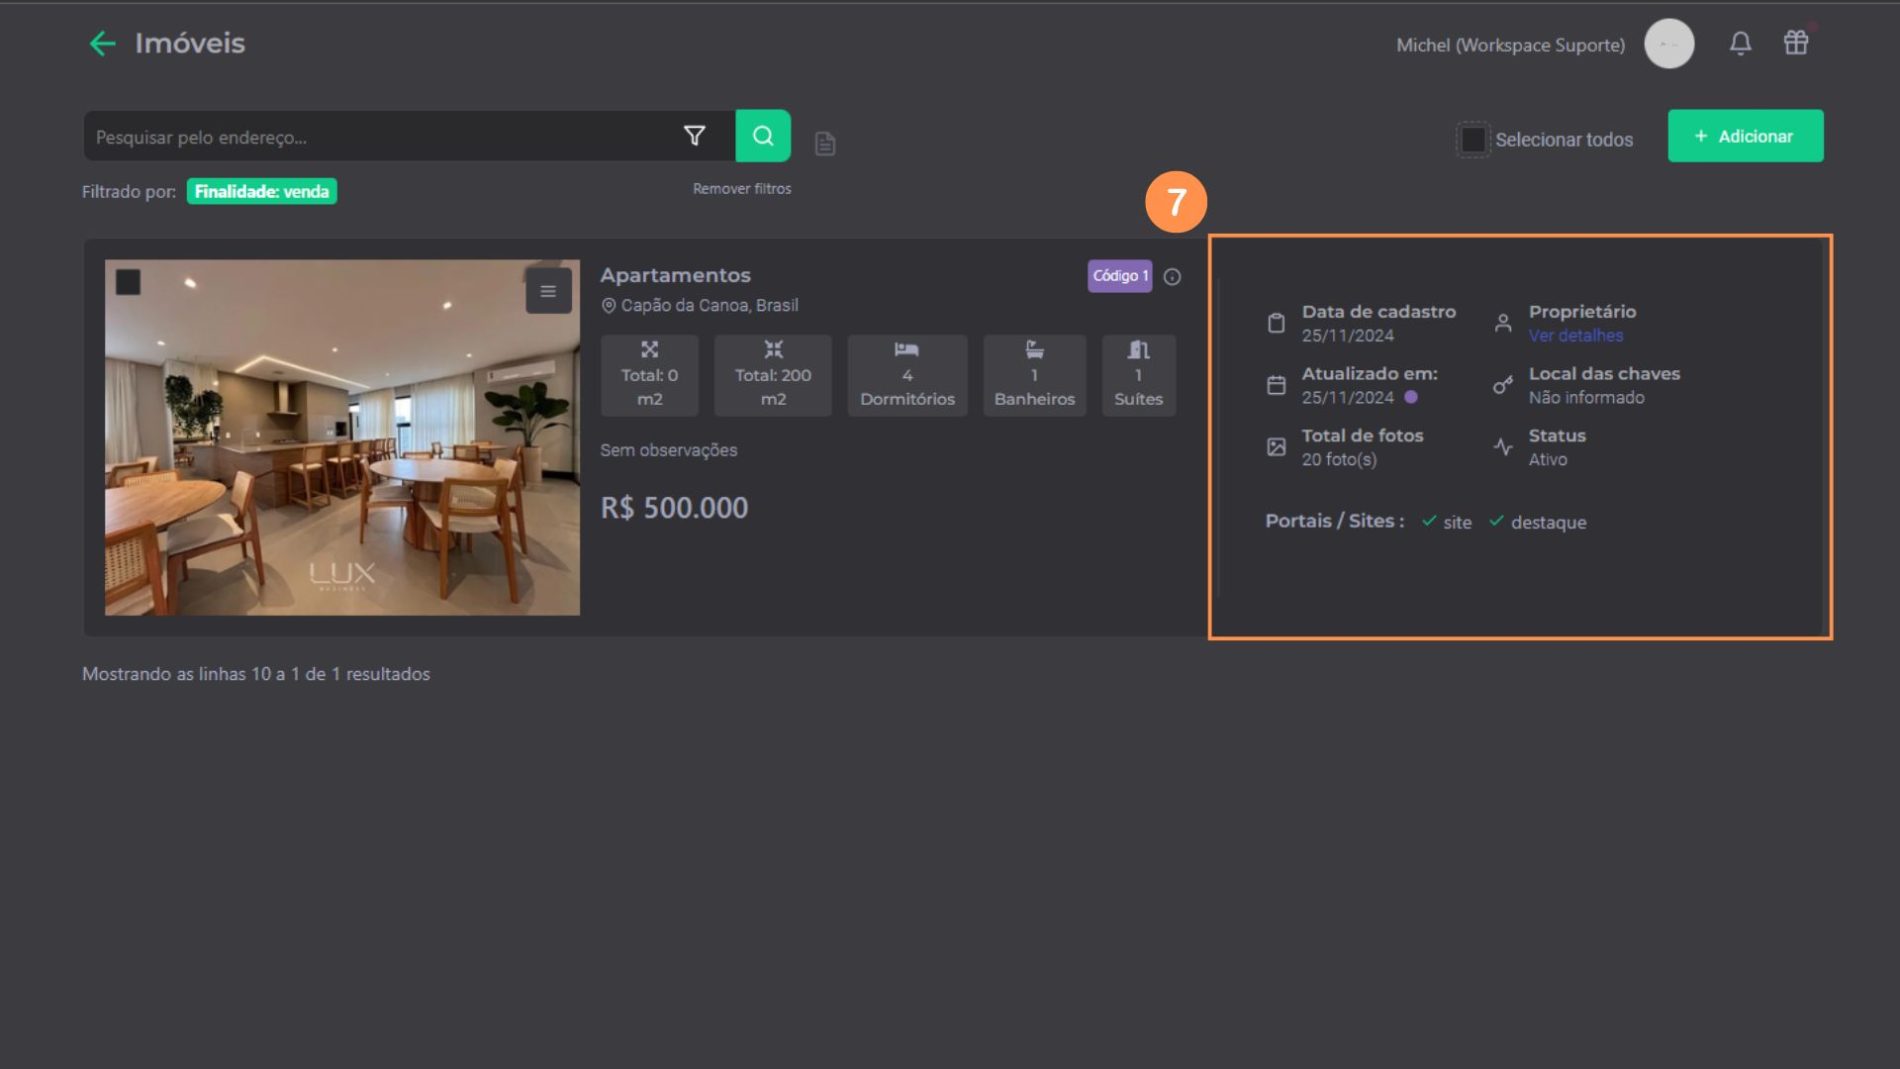1900x1069 pixels.
Task: Click the checkmark beside site
Action: [1429, 521]
